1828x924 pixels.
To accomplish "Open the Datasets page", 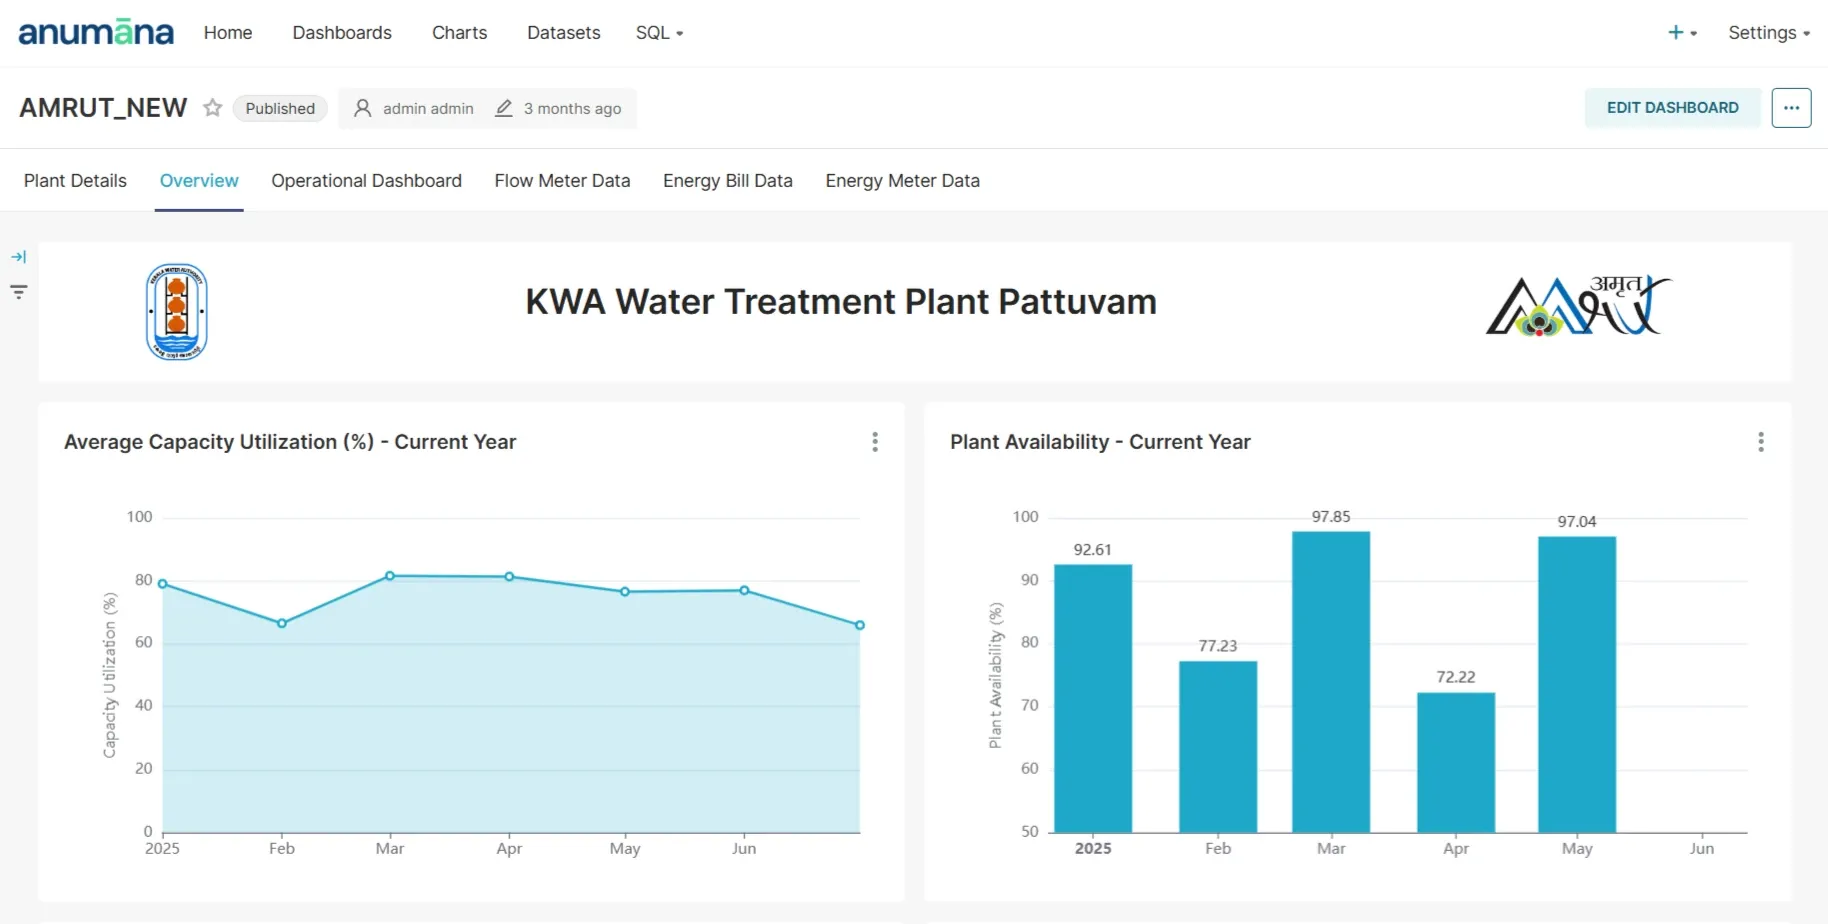I will click(563, 32).
